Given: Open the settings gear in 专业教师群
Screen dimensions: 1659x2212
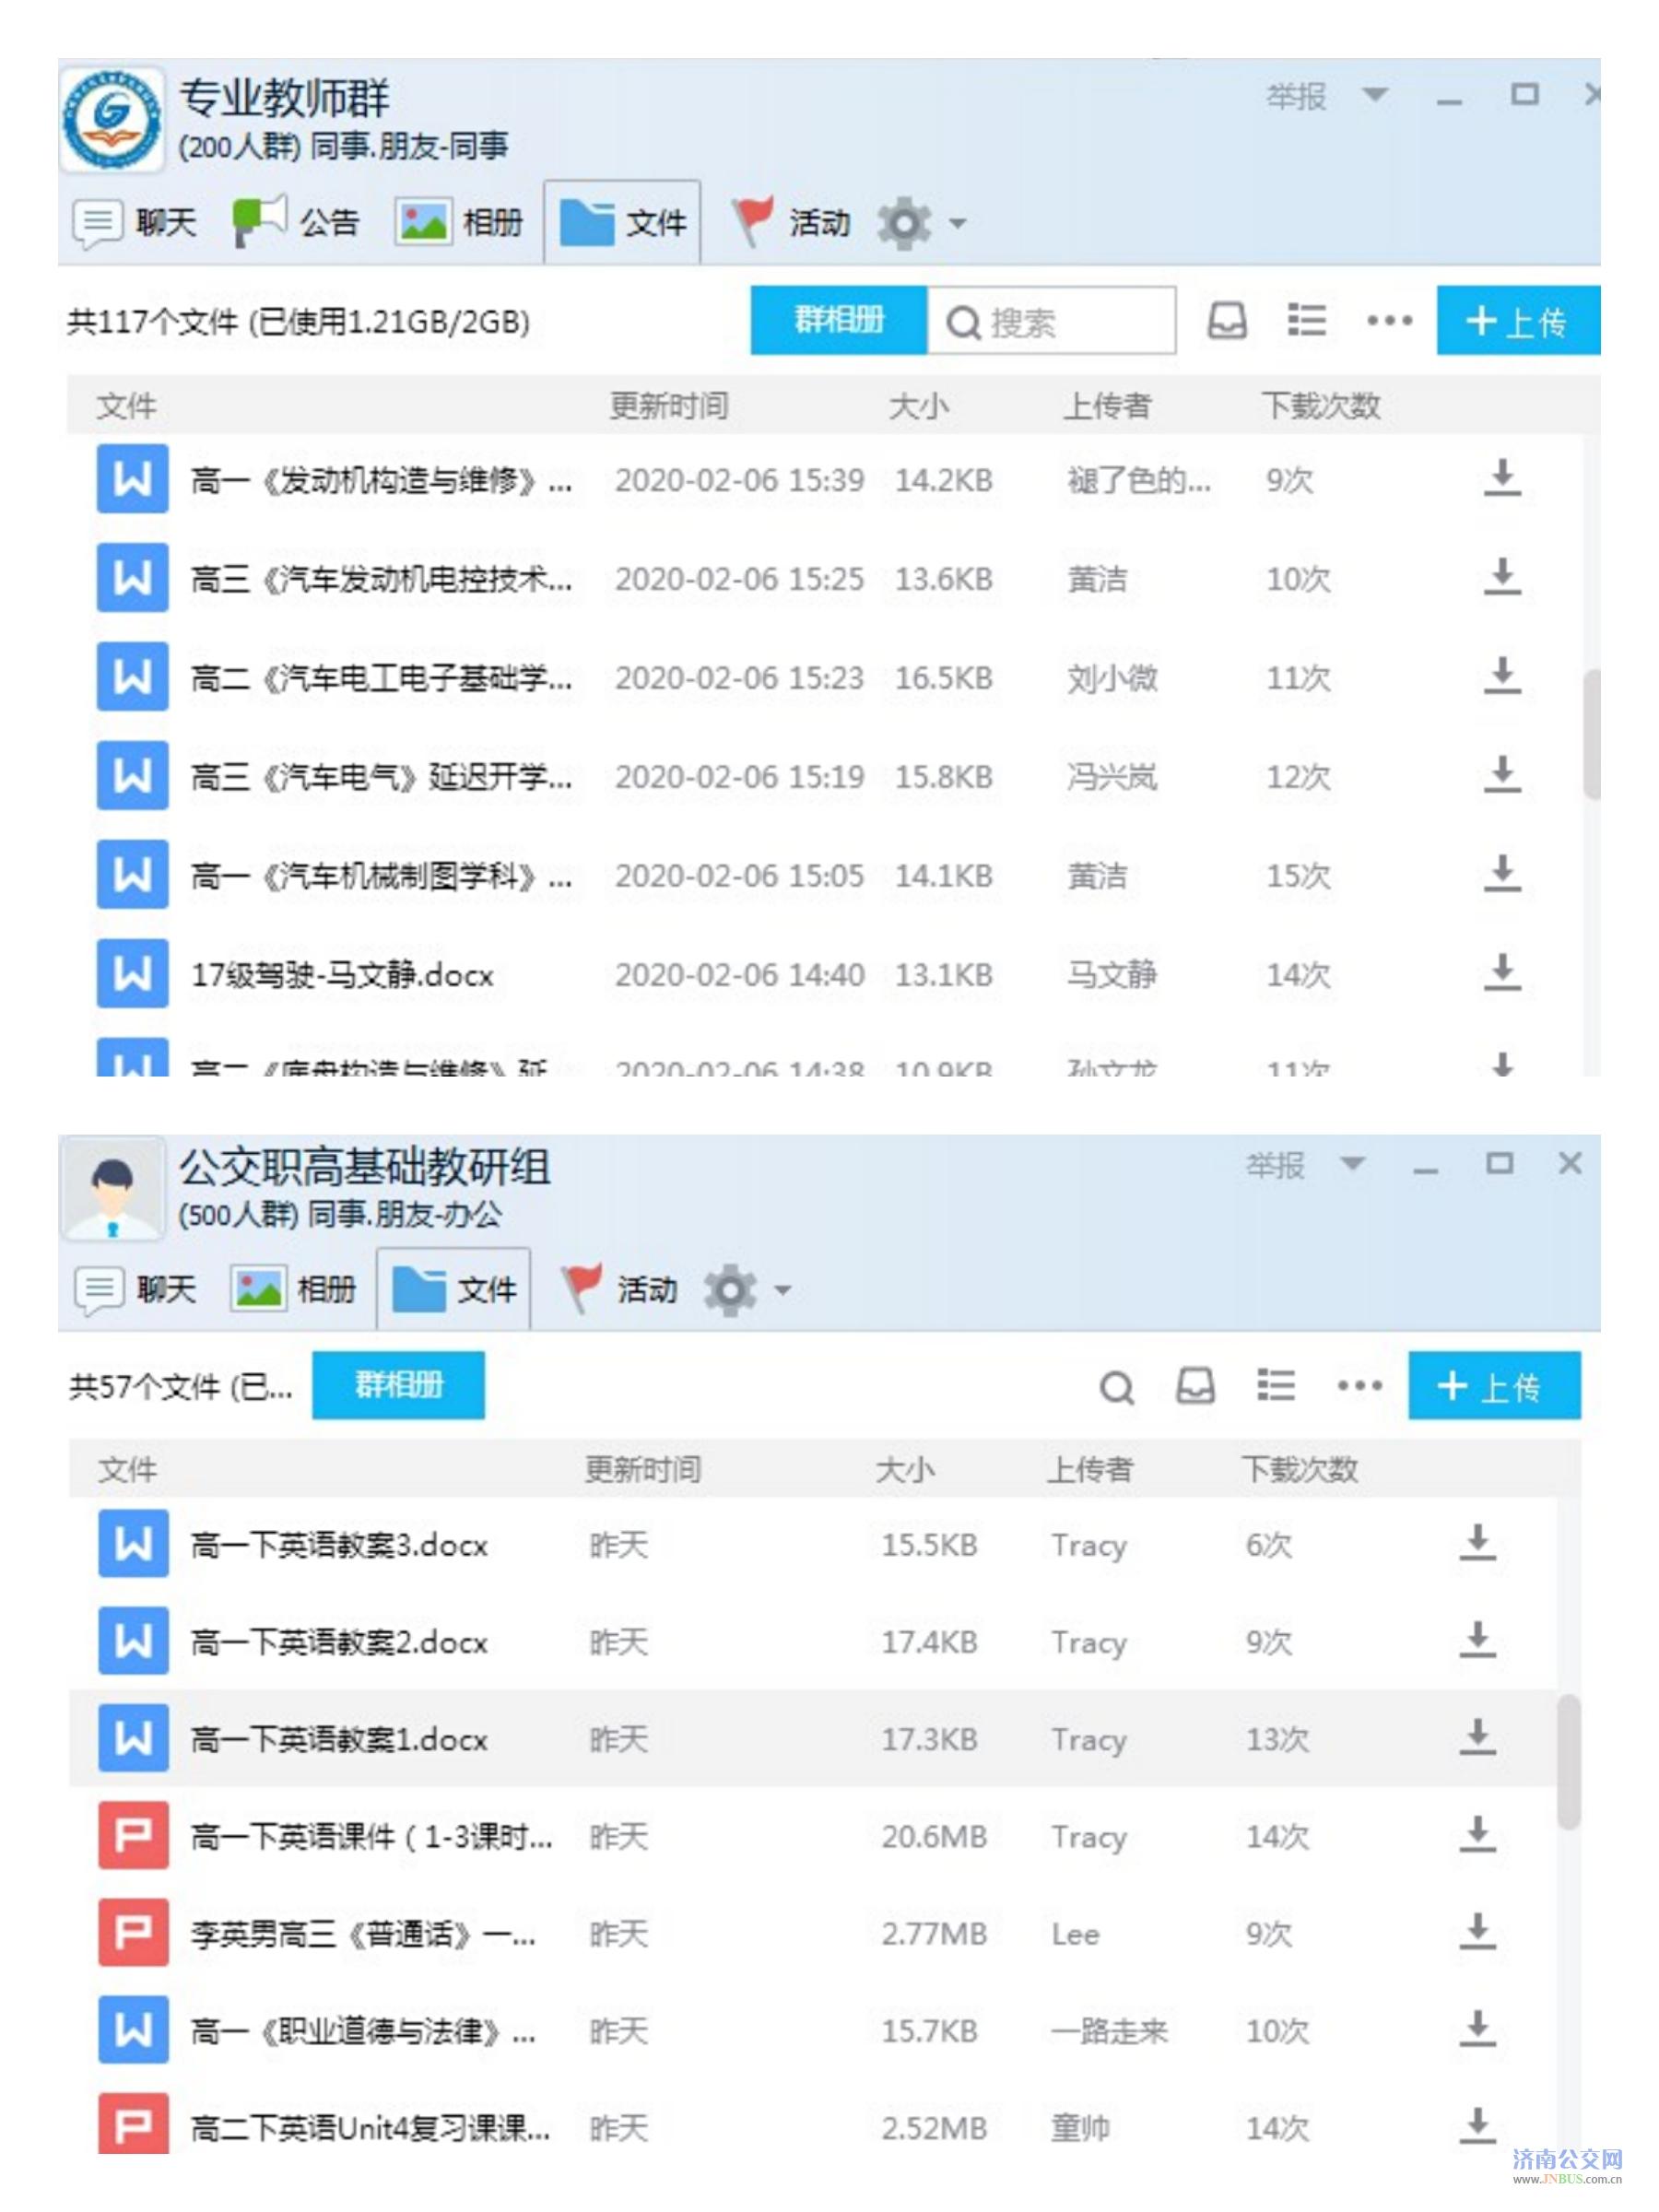Looking at the screenshot, I should pos(903,222).
